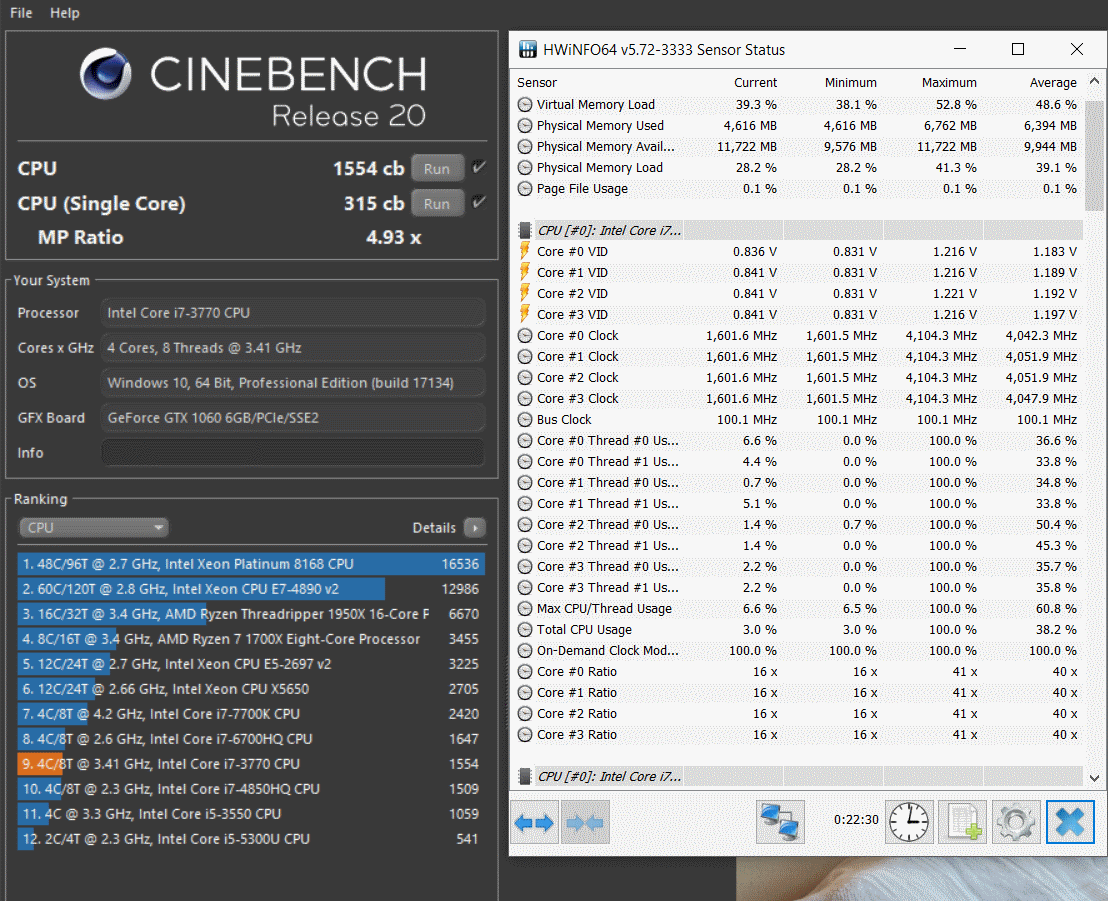
Task: Select Core i5-5300U ranking row
Action: 251,839
